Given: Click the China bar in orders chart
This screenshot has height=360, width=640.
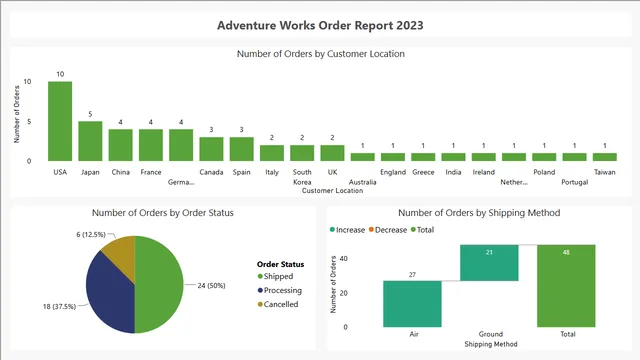Looking at the screenshot, I should pyautogui.click(x=120, y=145).
